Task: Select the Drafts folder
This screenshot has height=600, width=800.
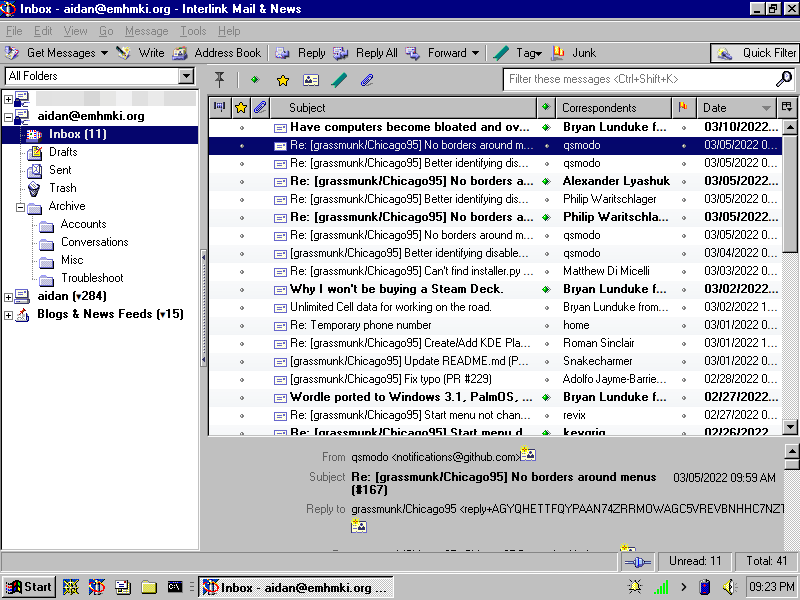Action: (62, 152)
